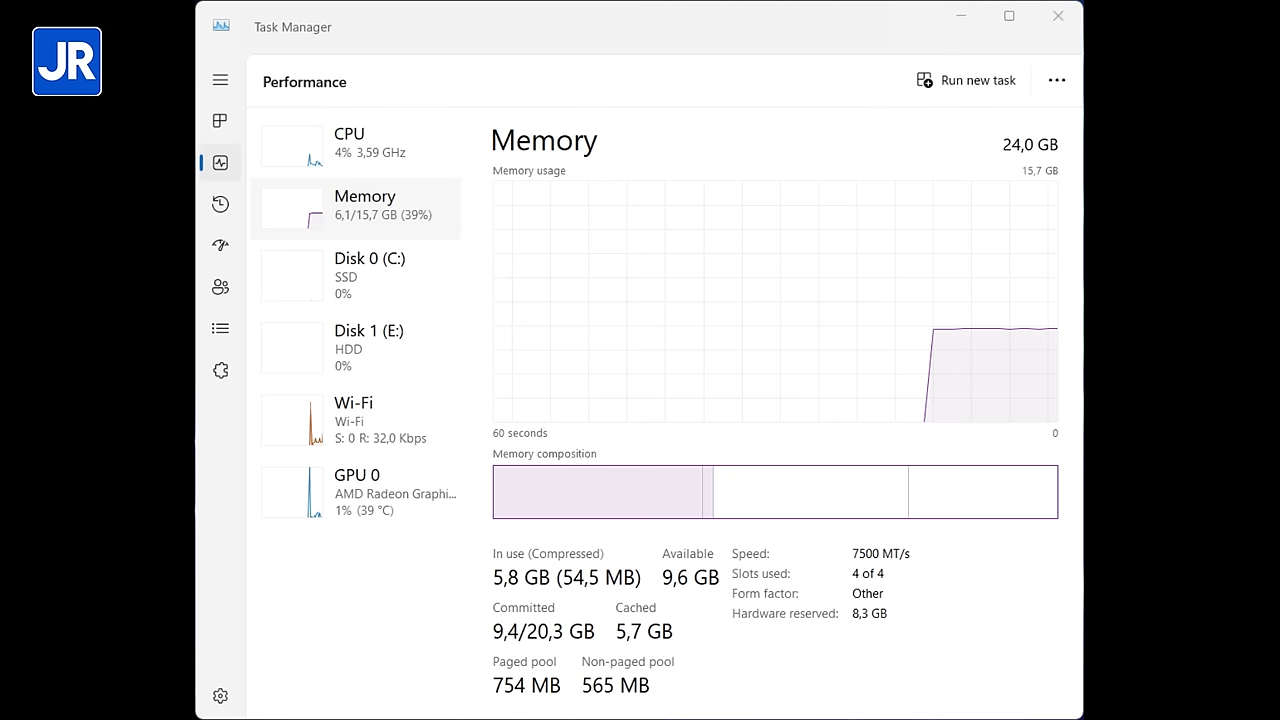
Task: Go to the Users page icon
Action: [220, 287]
